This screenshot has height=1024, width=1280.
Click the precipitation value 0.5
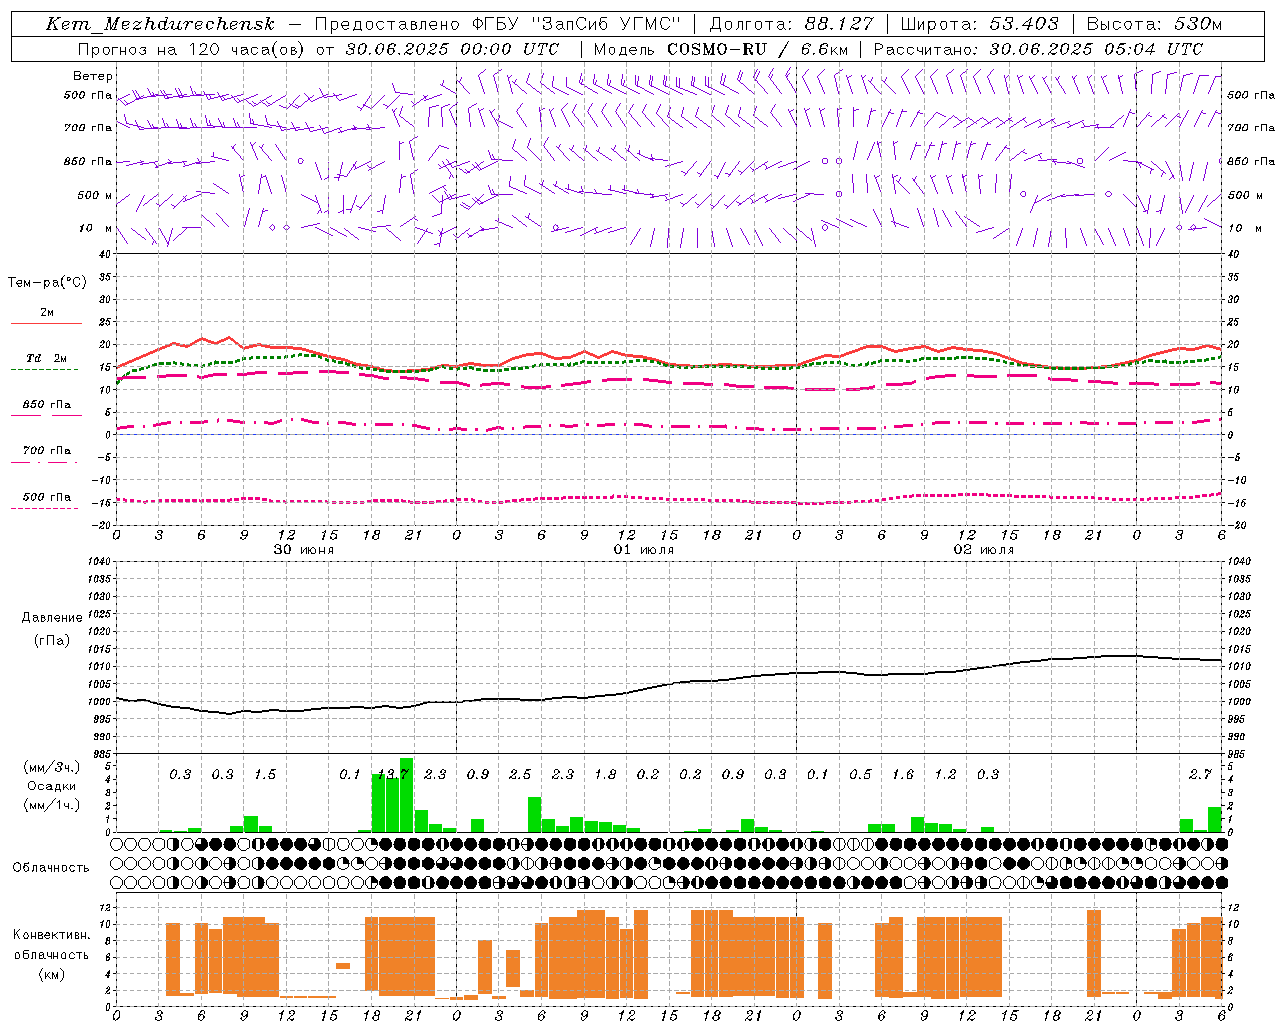[x=860, y=775]
